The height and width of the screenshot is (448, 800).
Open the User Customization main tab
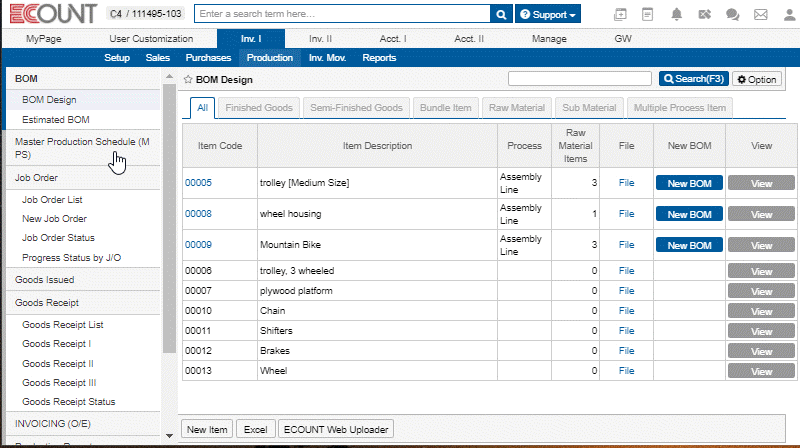pos(151,39)
